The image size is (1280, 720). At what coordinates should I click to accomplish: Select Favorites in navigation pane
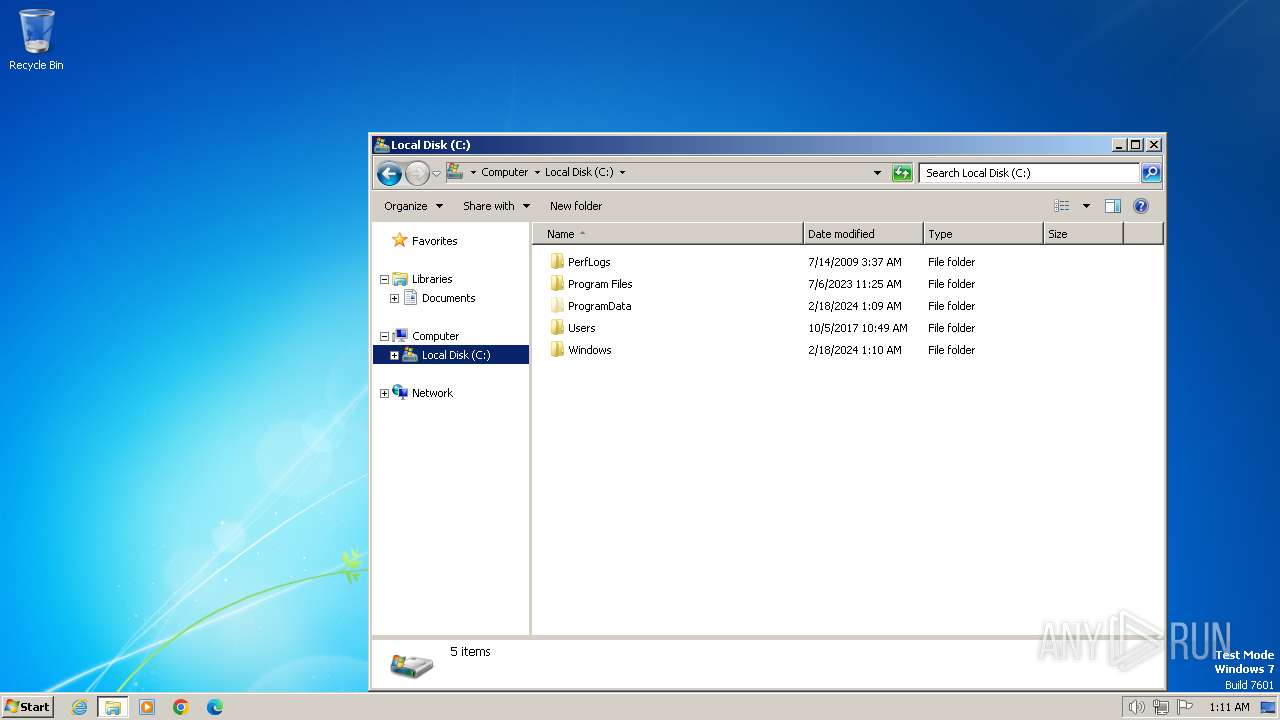click(434, 241)
